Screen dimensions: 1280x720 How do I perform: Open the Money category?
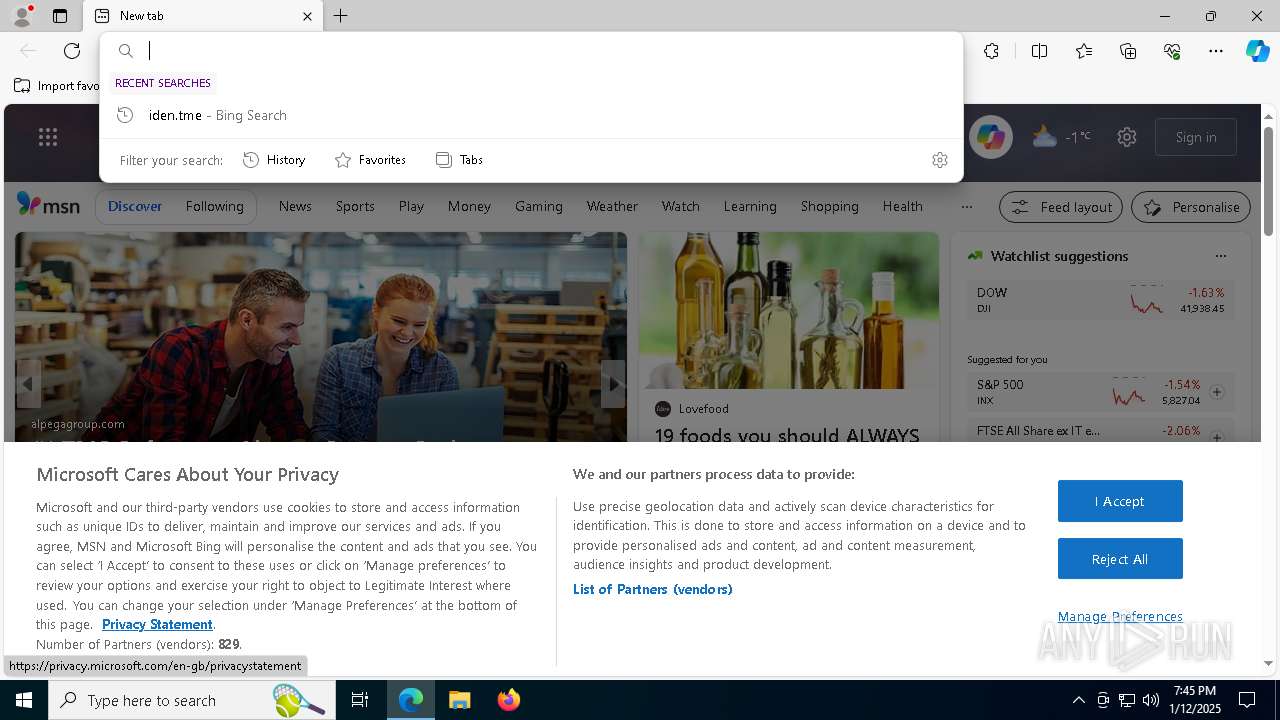point(469,206)
